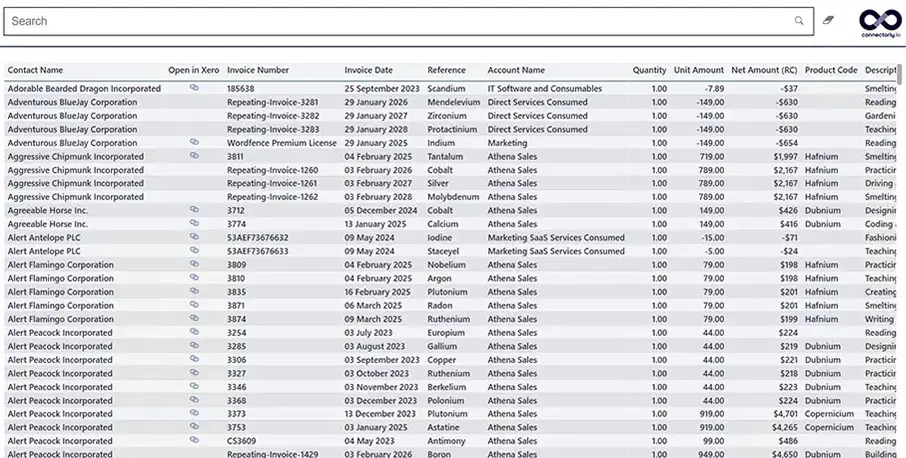Select the Wordfence Premium License invoice cell
906x458 pixels.
pos(281,143)
